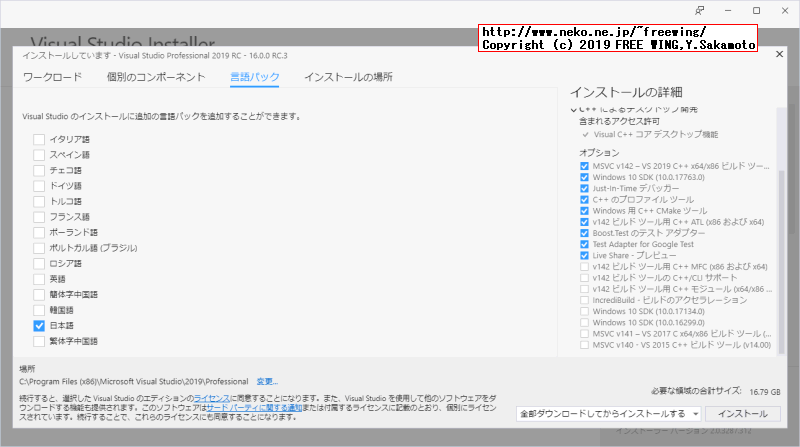Uncheck C++ のプロファイル ツール

(x=584, y=200)
